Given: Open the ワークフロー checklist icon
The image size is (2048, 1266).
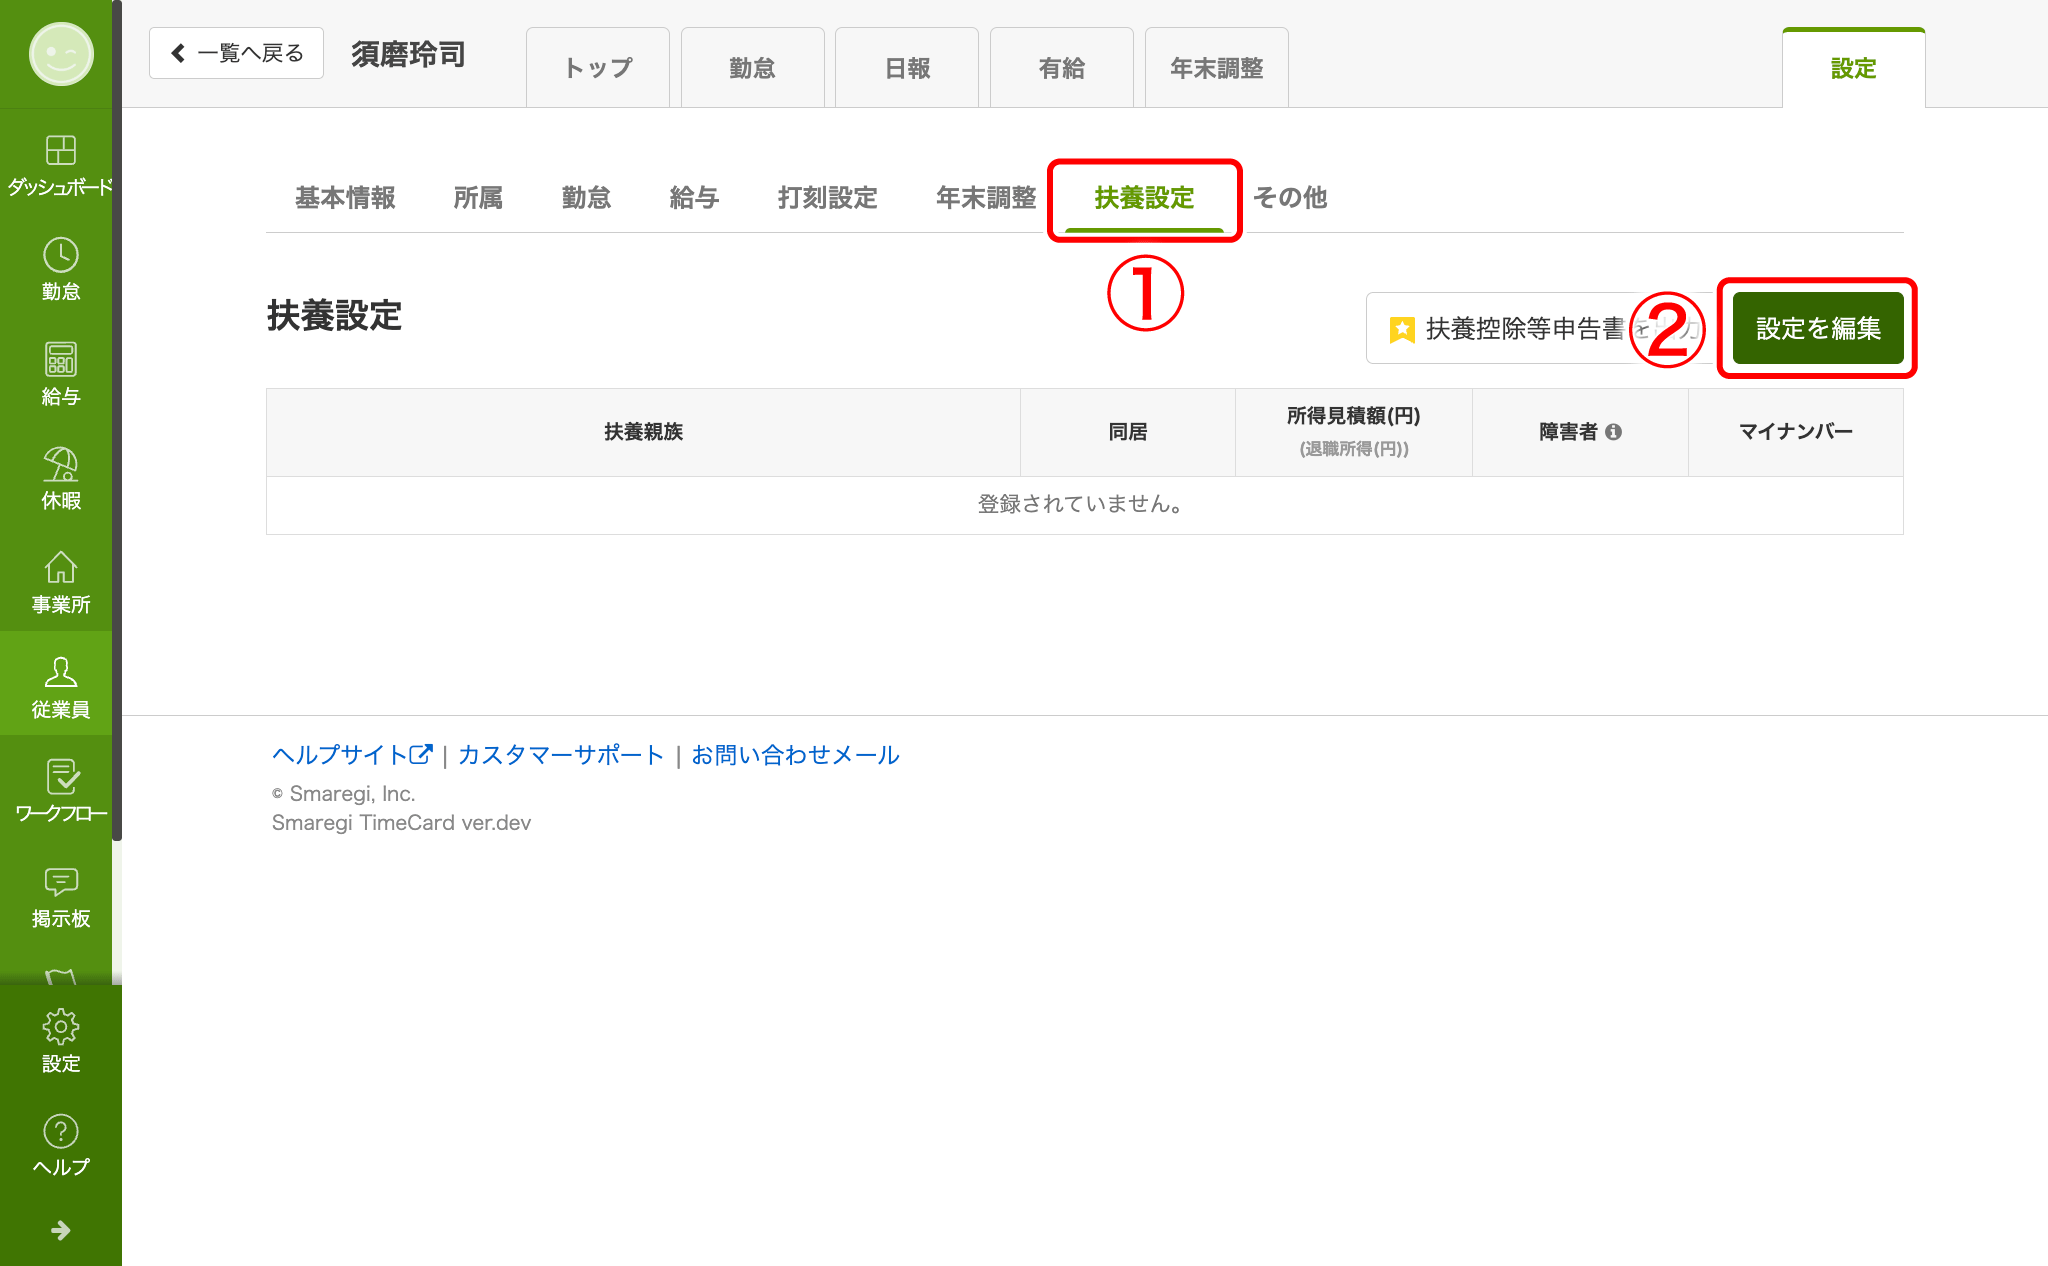Looking at the screenshot, I should 60,778.
